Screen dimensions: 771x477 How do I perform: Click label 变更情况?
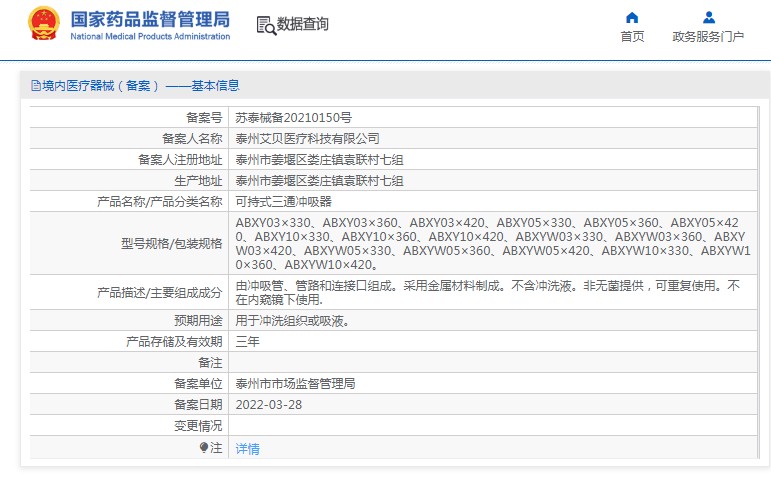click(198, 426)
